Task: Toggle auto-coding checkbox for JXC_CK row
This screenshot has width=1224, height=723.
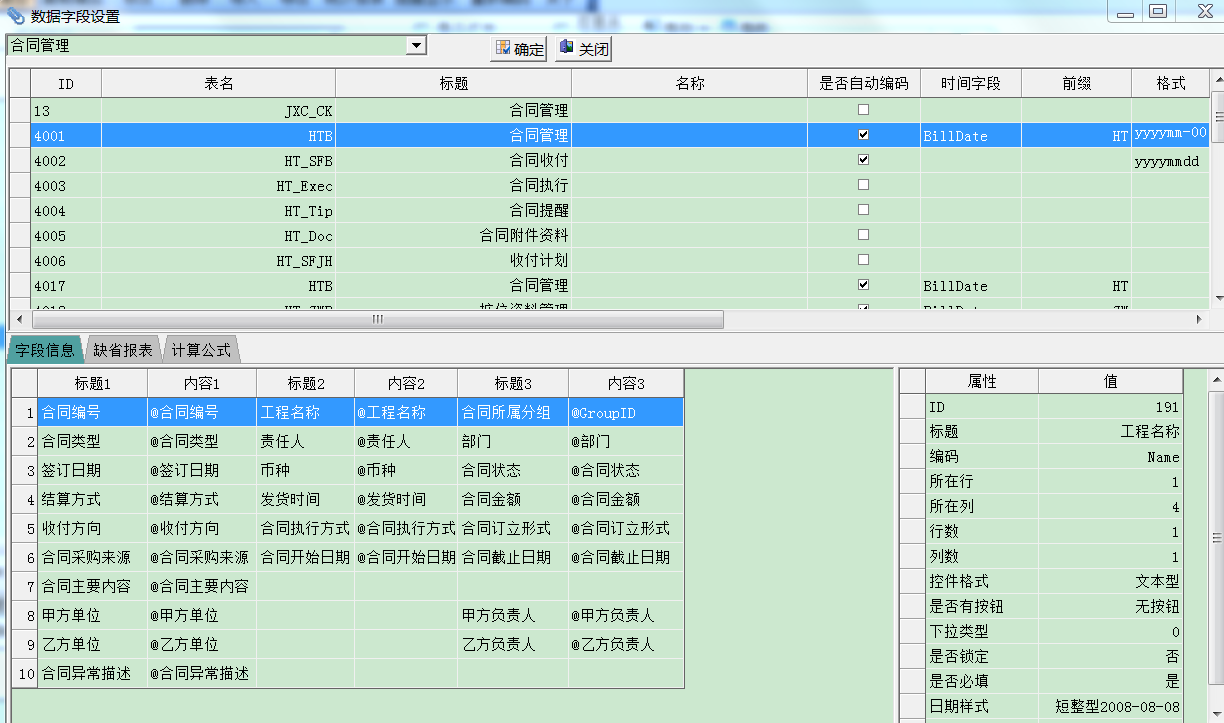Action: click(863, 110)
